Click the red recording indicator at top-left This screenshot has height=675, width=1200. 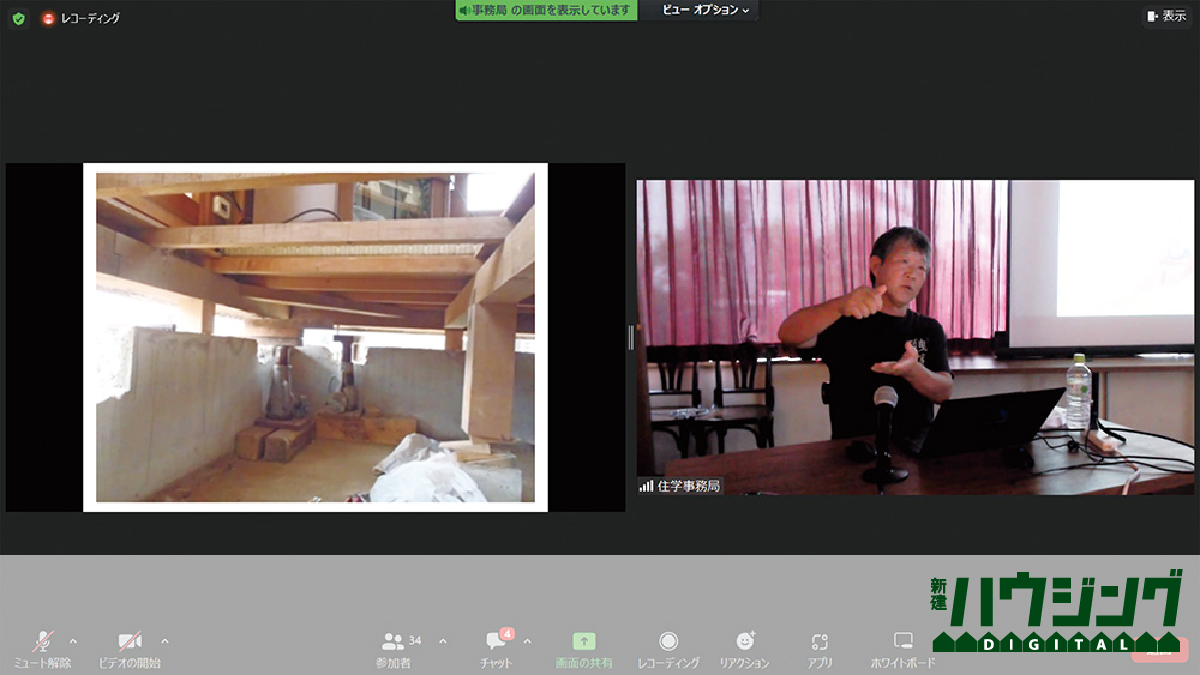coord(48,18)
